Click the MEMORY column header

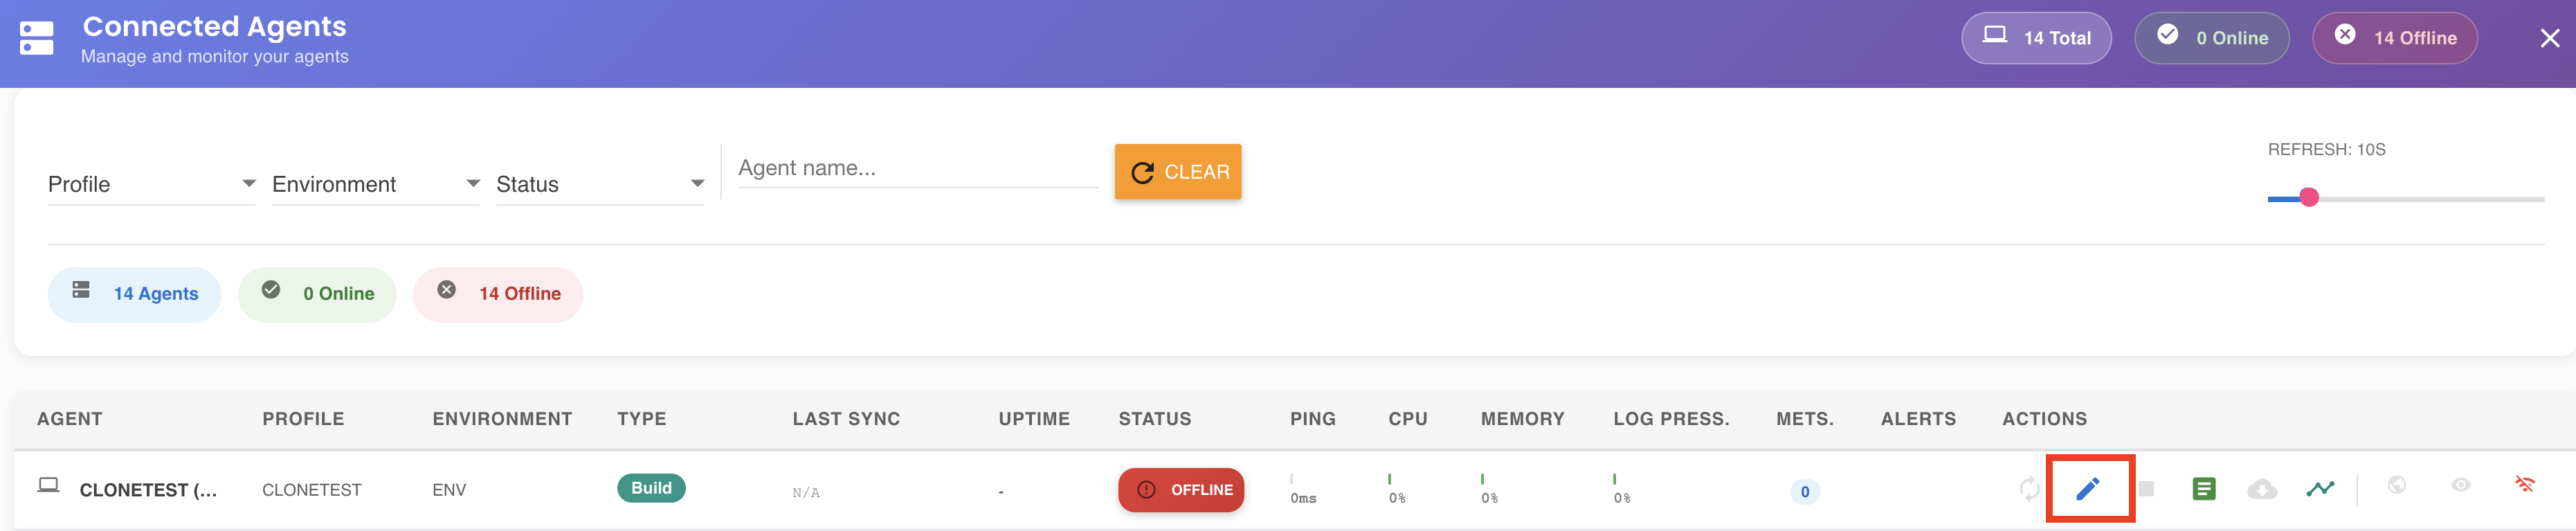tap(1522, 419)
